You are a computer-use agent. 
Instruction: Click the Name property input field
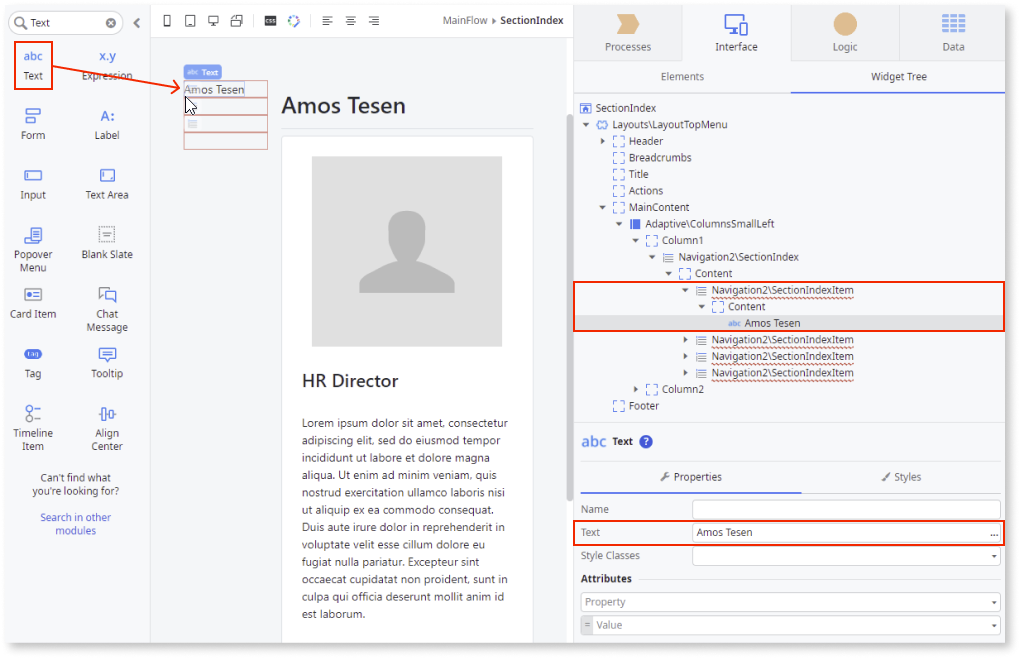(x=846, y=510)
